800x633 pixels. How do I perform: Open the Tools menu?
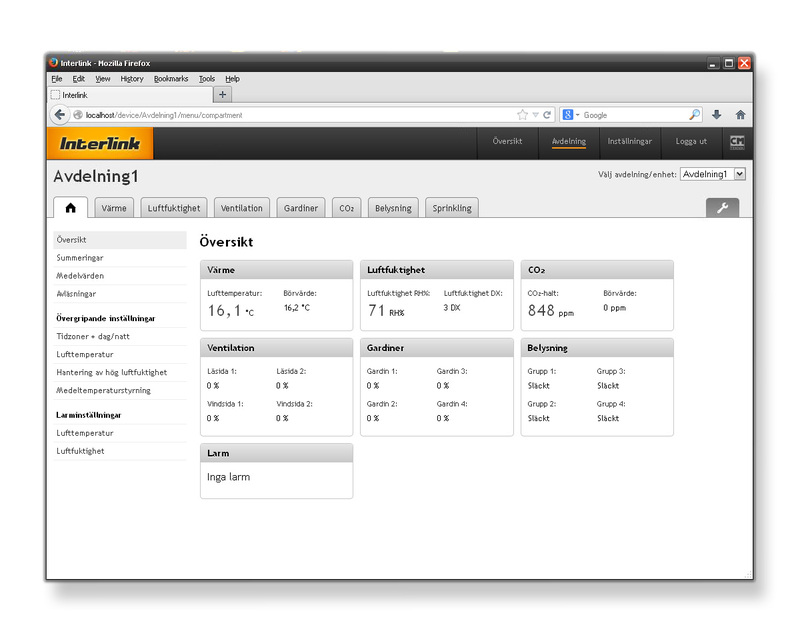207,79
